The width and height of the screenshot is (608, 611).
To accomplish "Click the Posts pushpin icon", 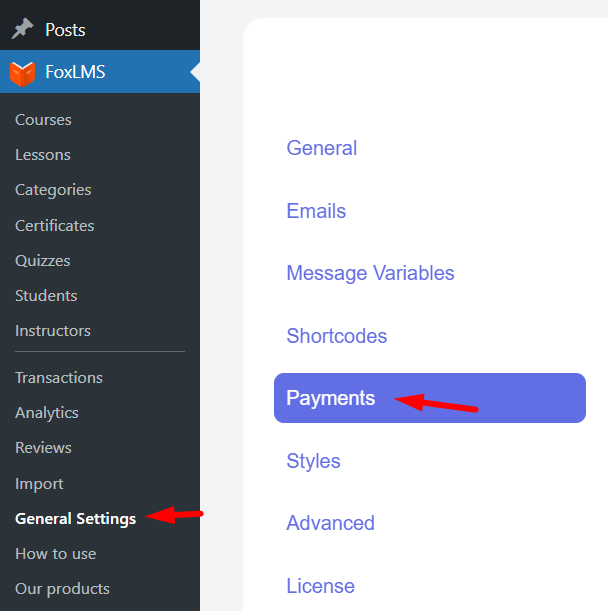I will (x=22, y=30).
